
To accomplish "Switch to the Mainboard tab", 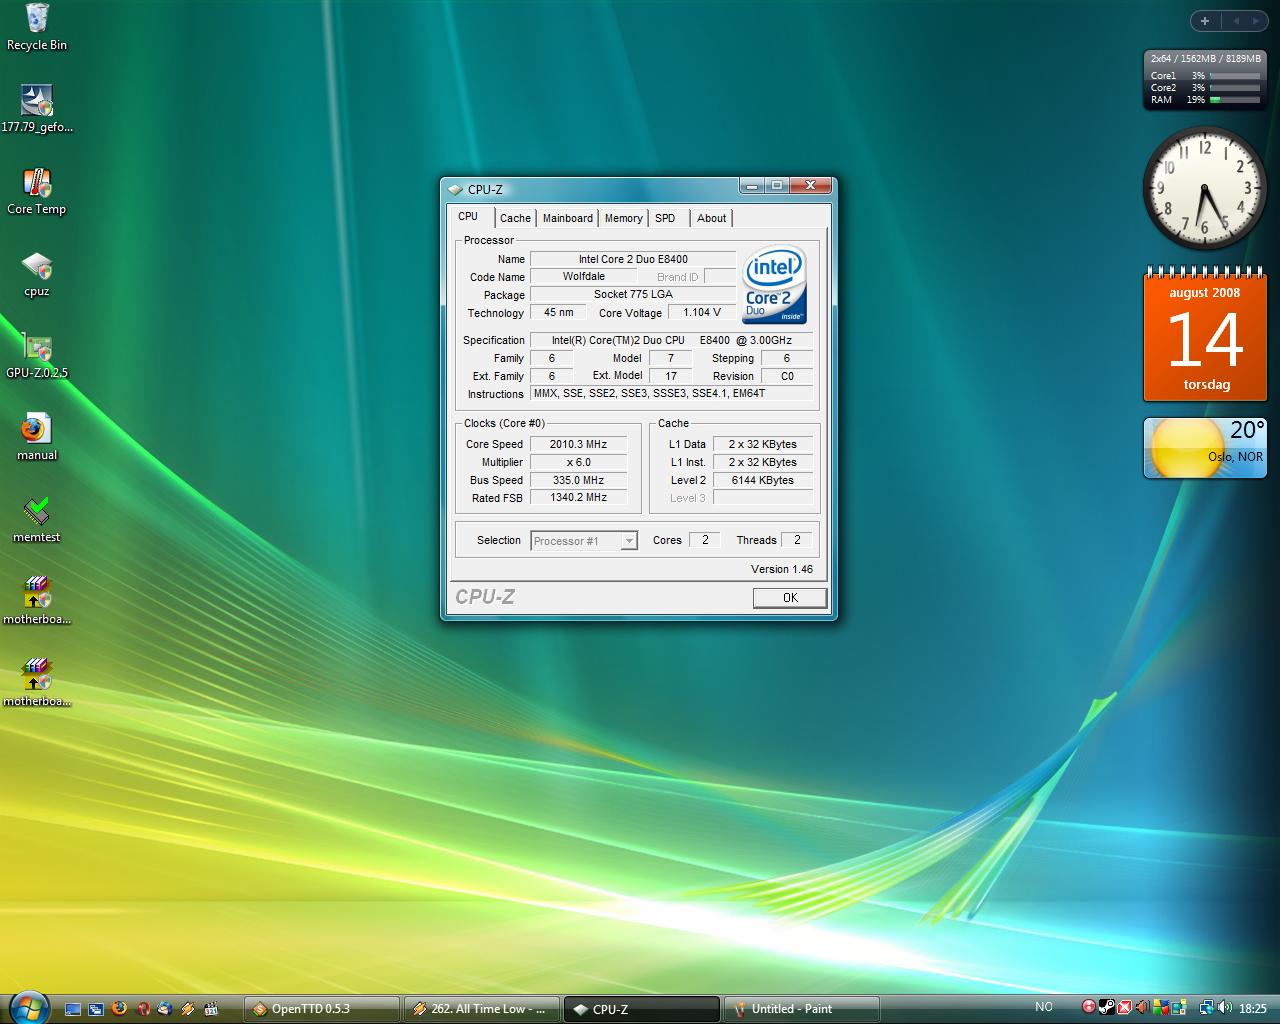I will (x=568, y=218).
